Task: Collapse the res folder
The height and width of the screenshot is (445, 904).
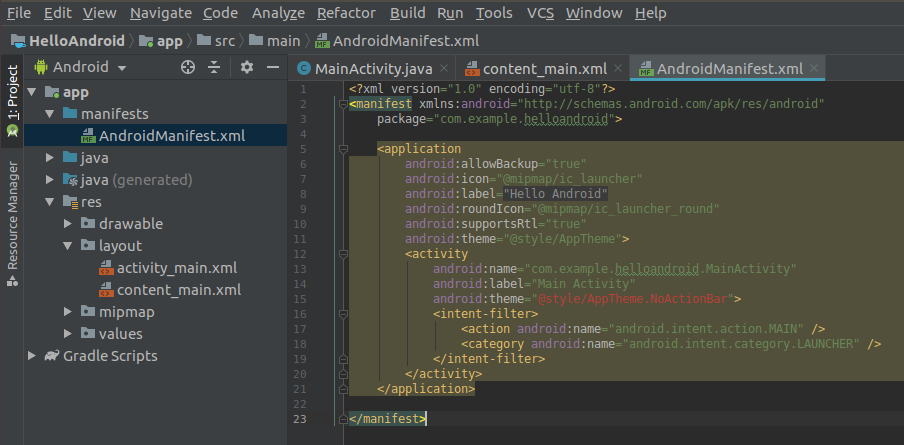Action: 50,202
